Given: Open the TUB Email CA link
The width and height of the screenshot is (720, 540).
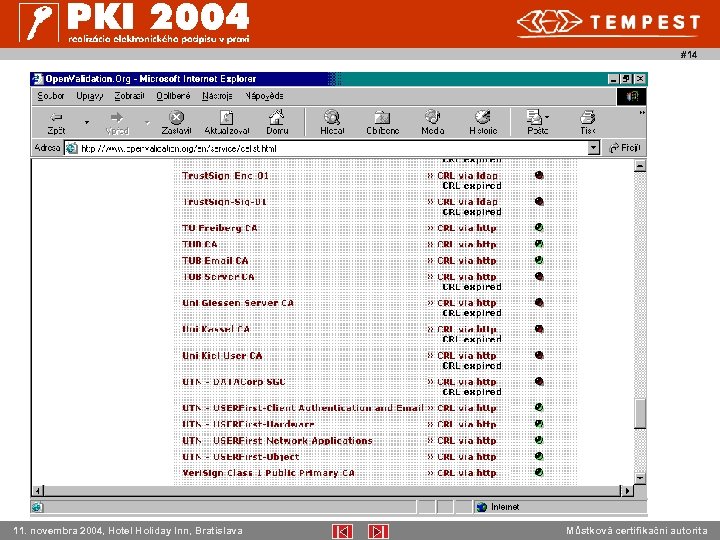Looking at the screenshot, I should pyautogui.click(x=215, y=261).
